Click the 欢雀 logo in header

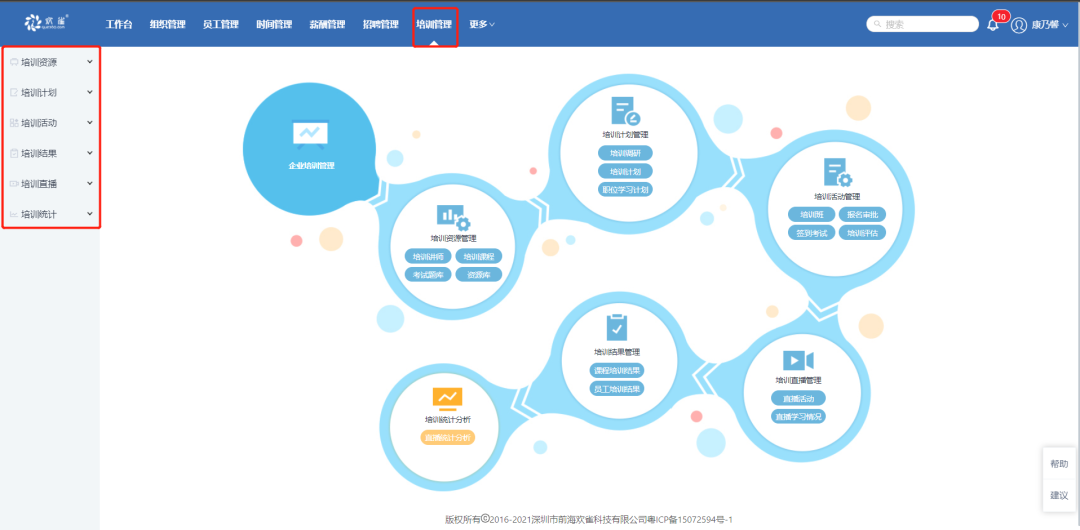click(46, 23)
